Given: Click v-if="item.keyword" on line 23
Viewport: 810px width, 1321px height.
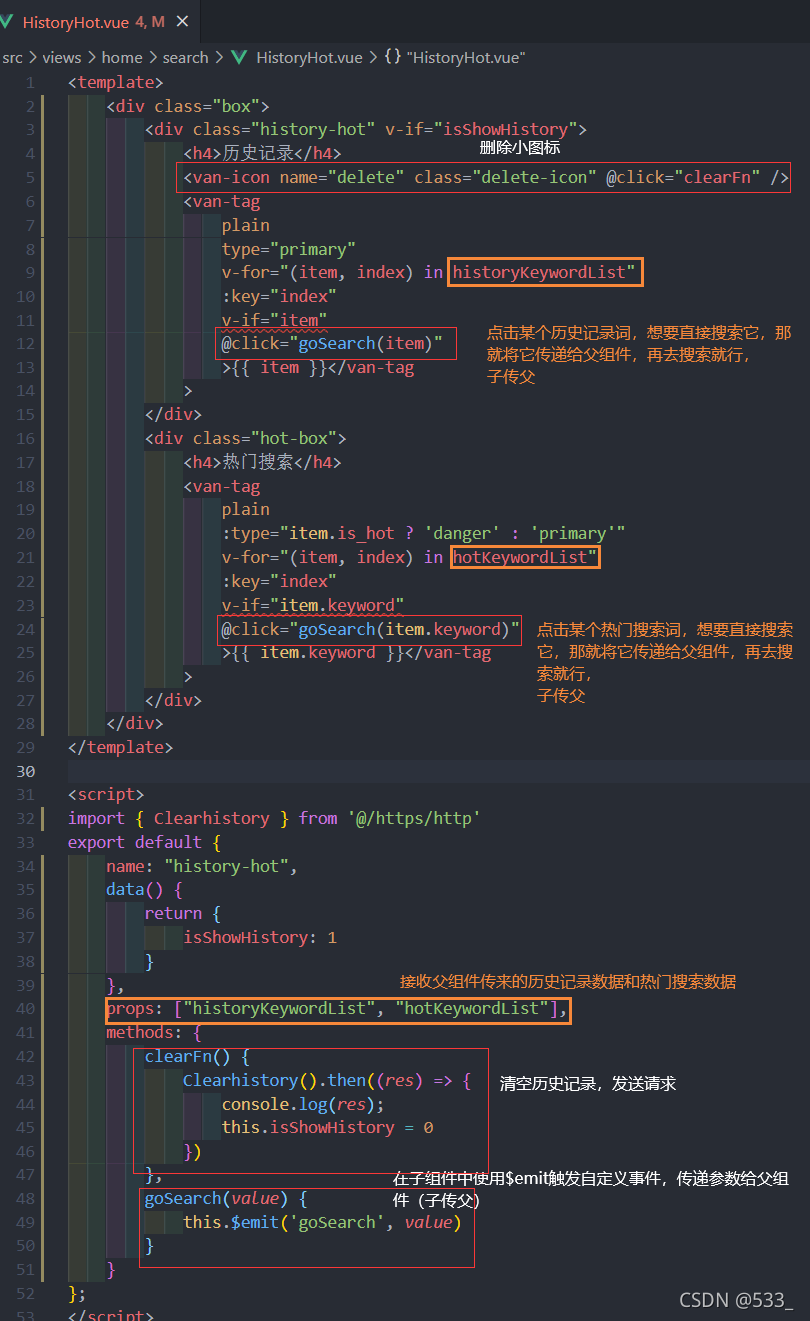Looking at the screenshot, I should tap(313, 605).
